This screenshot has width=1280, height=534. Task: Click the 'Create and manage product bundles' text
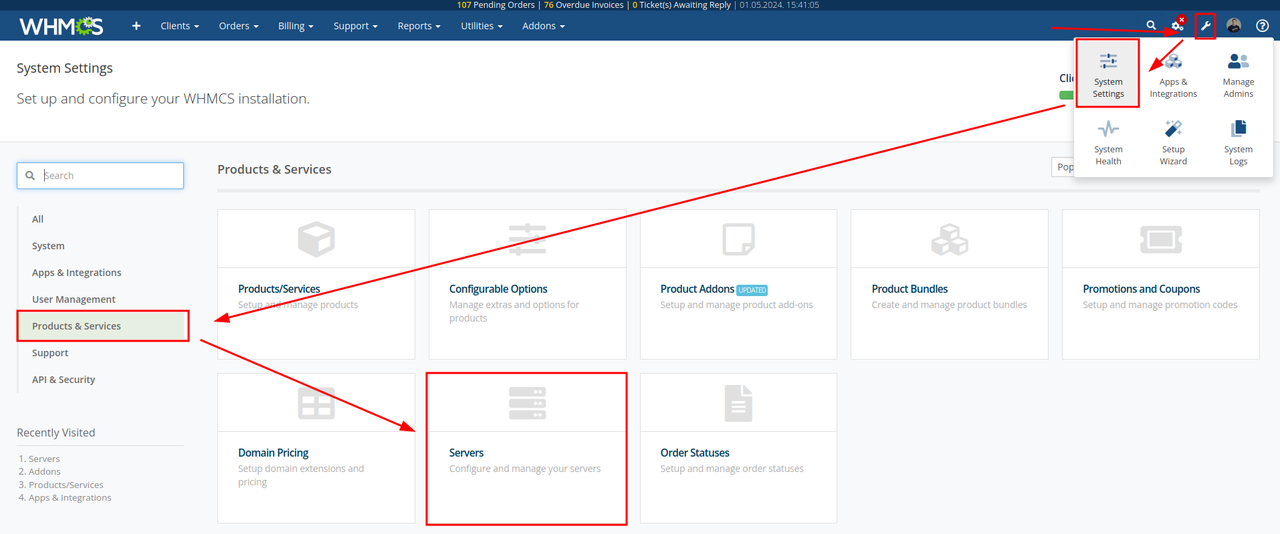tap(949, 305)
